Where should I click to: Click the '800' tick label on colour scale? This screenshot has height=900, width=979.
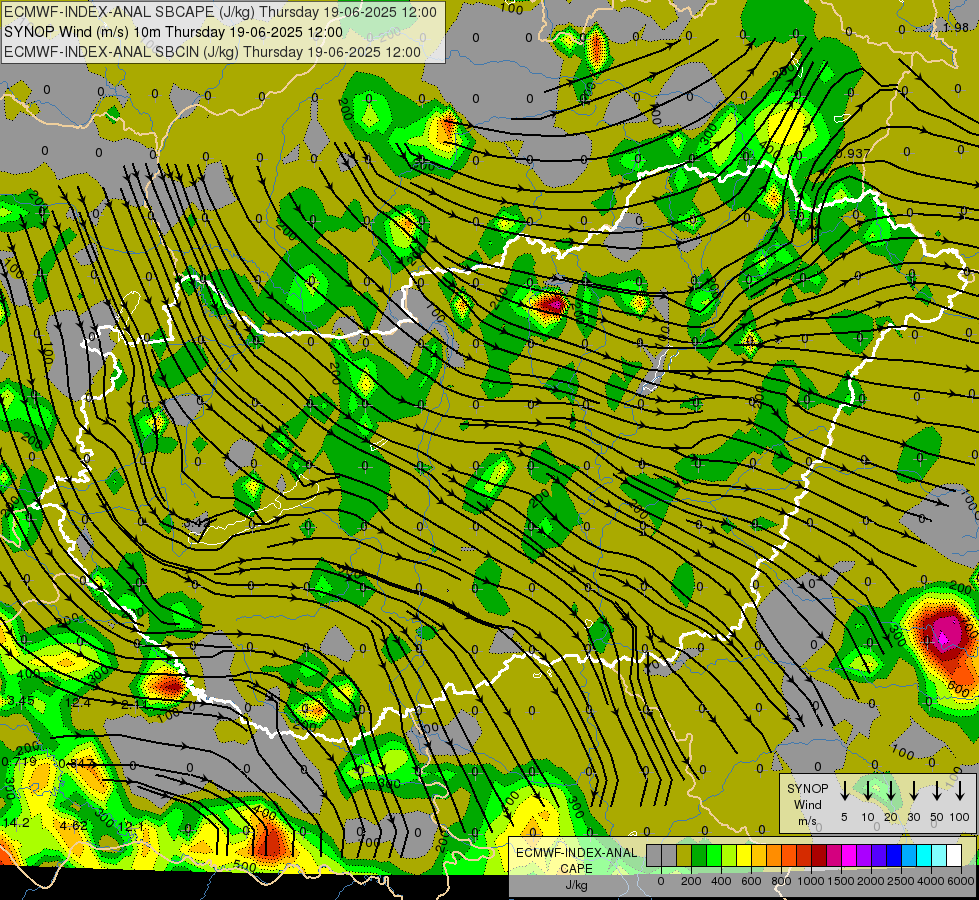coord(781,881)
